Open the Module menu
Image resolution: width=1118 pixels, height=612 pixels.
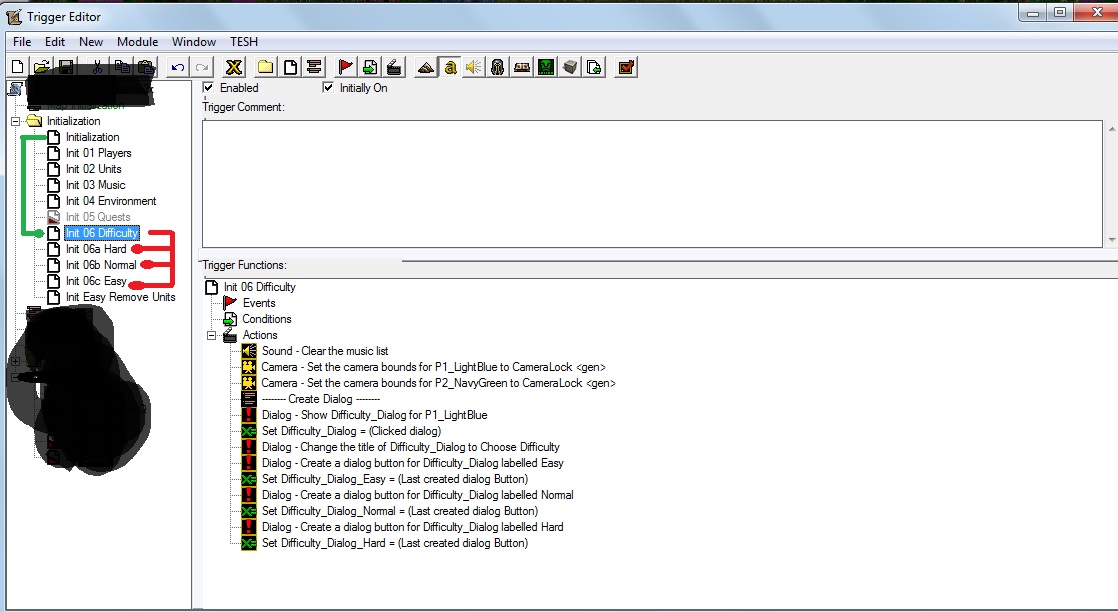pos(138,42)
